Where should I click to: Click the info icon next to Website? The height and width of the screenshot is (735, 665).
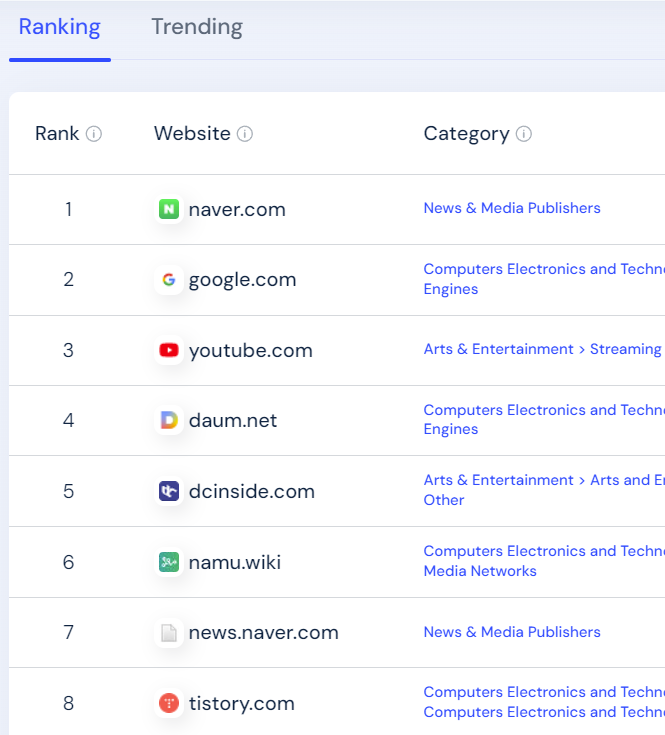(x=245, y=134)
